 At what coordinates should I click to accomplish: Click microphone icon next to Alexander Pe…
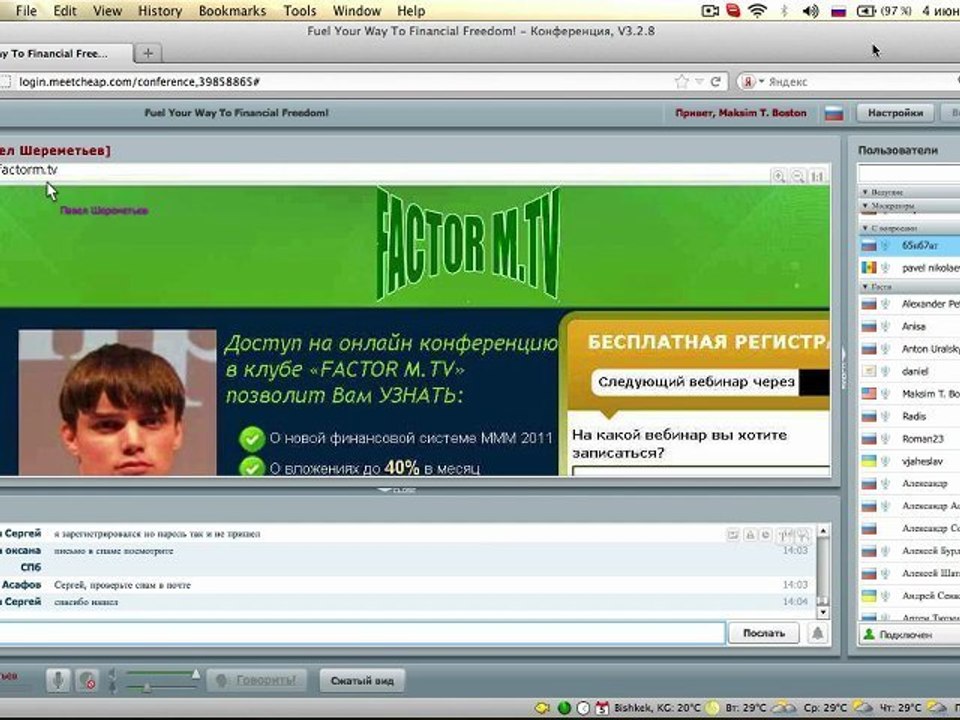(885, 304)
